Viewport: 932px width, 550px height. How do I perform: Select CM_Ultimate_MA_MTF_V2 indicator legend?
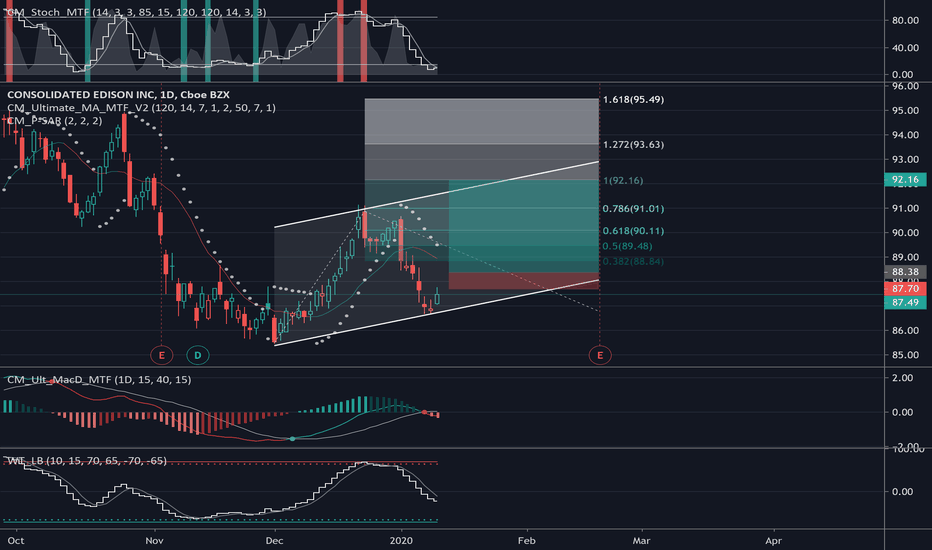[x=141, y=108]
